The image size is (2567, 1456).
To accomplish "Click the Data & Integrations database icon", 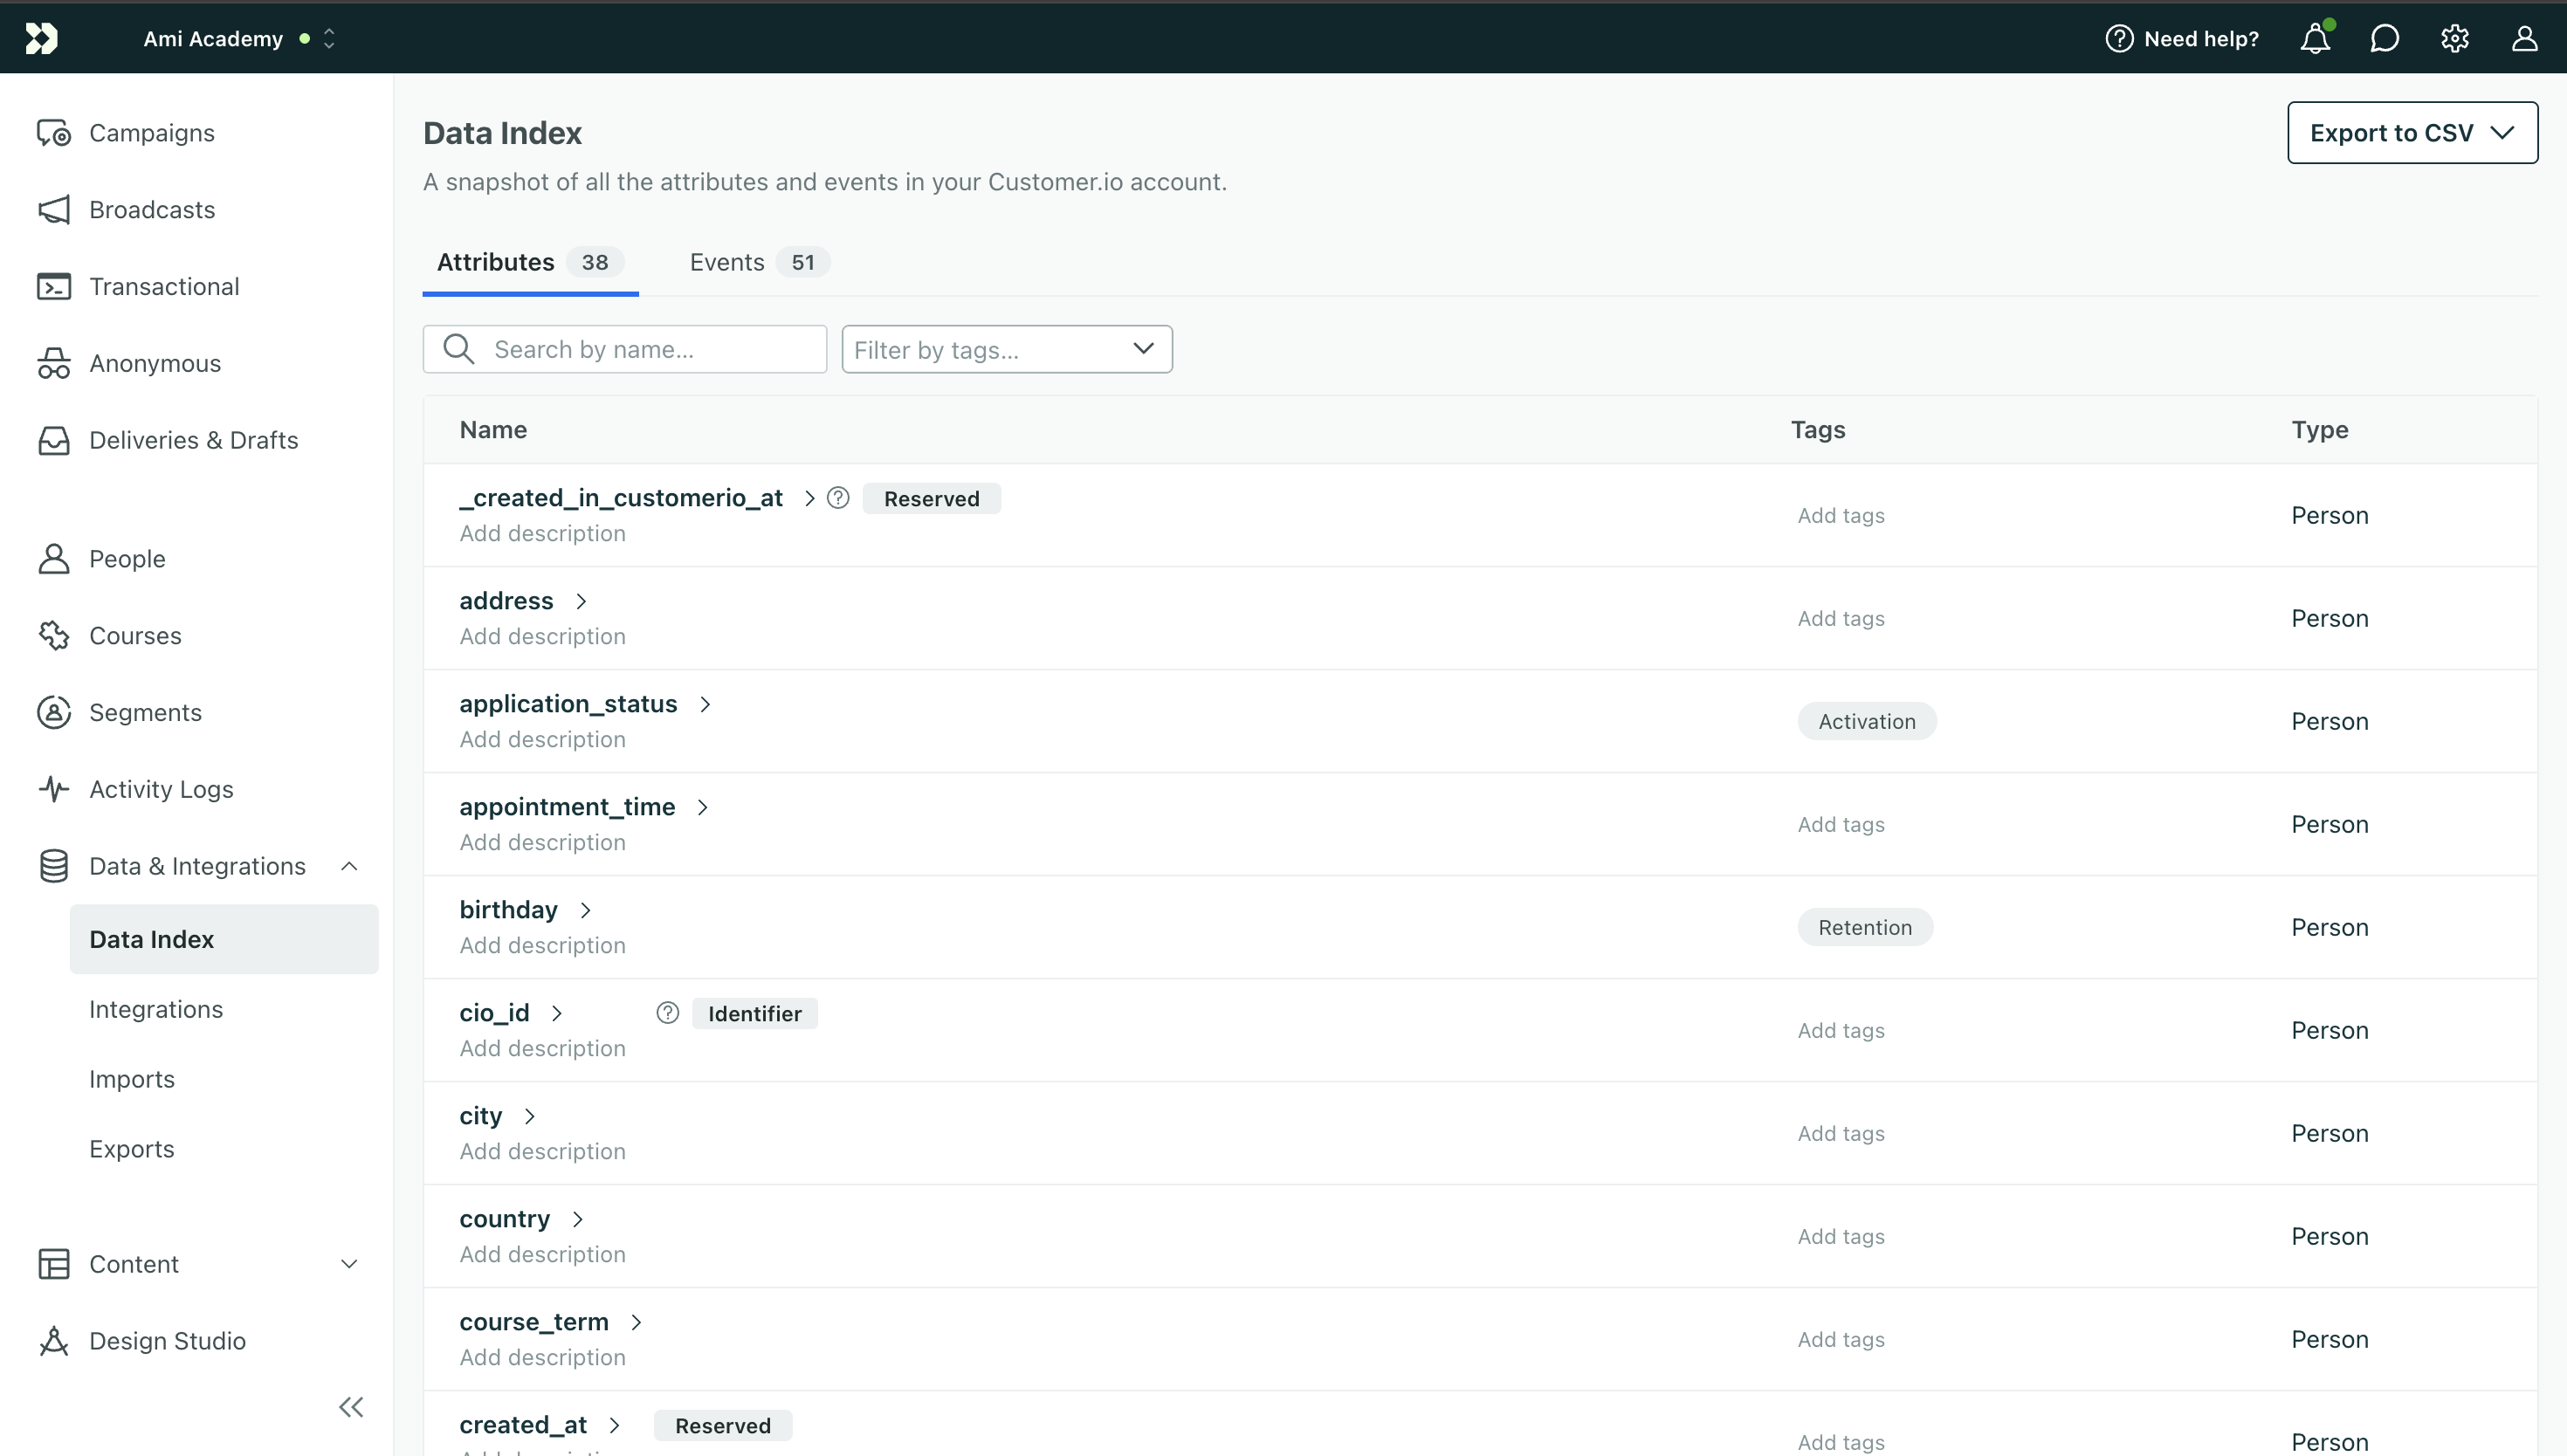I will point(54,867).
